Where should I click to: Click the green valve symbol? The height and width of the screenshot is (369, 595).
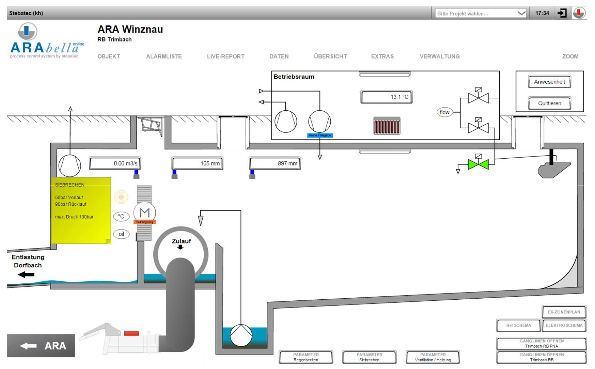coord(478,164)
